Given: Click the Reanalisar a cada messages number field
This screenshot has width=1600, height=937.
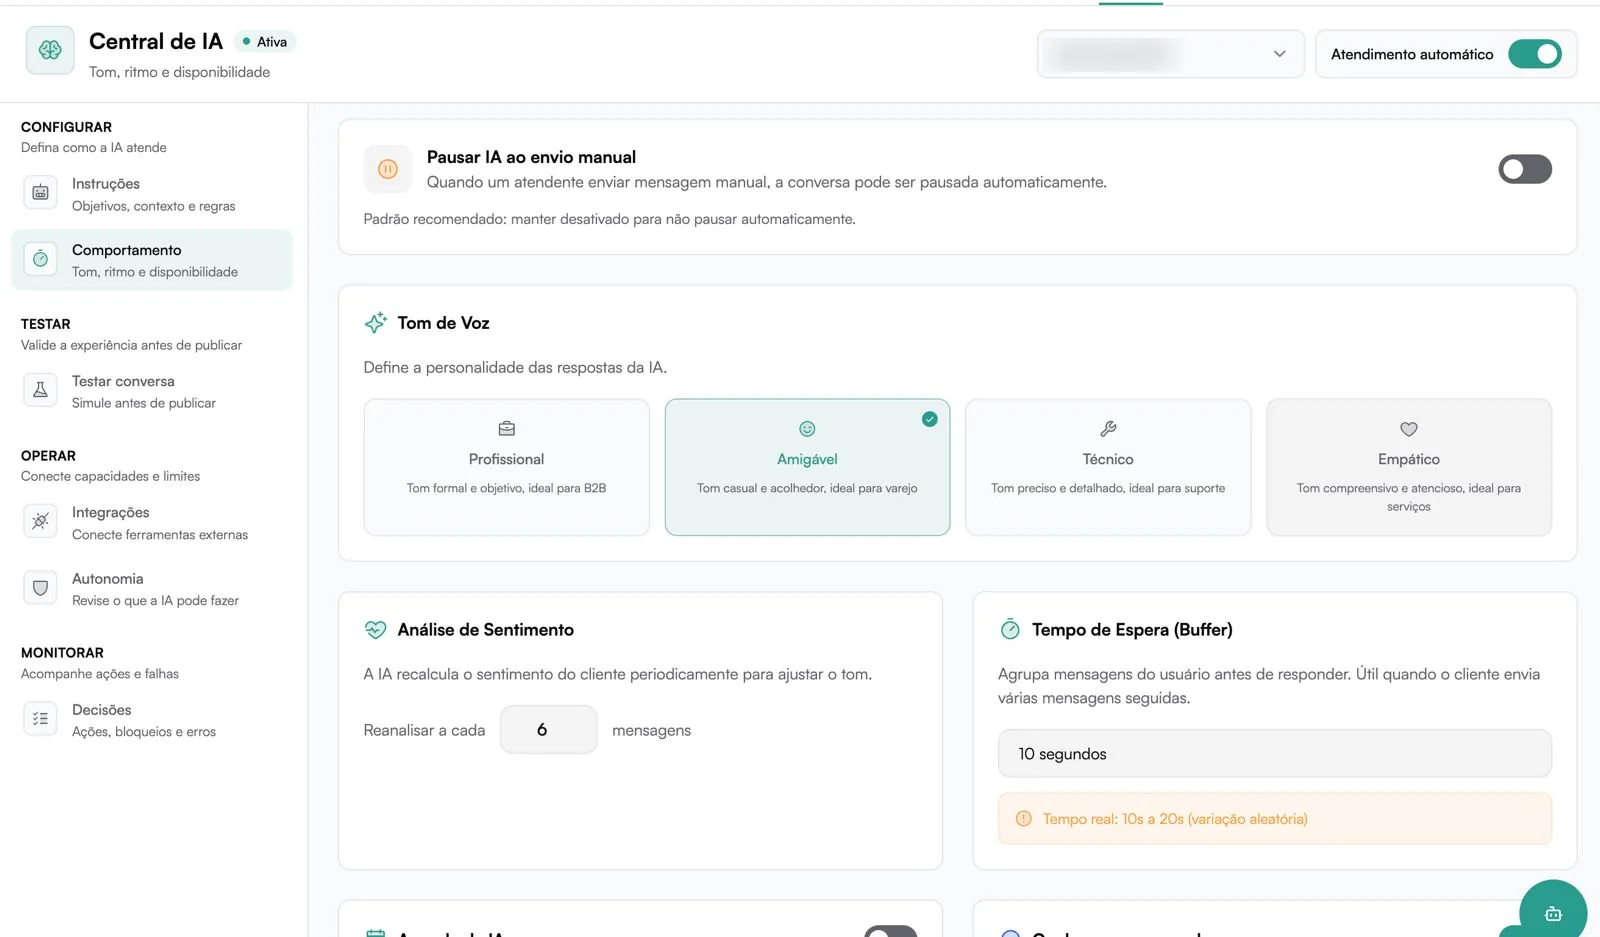Looking at the screenshot, I should 549,730.
